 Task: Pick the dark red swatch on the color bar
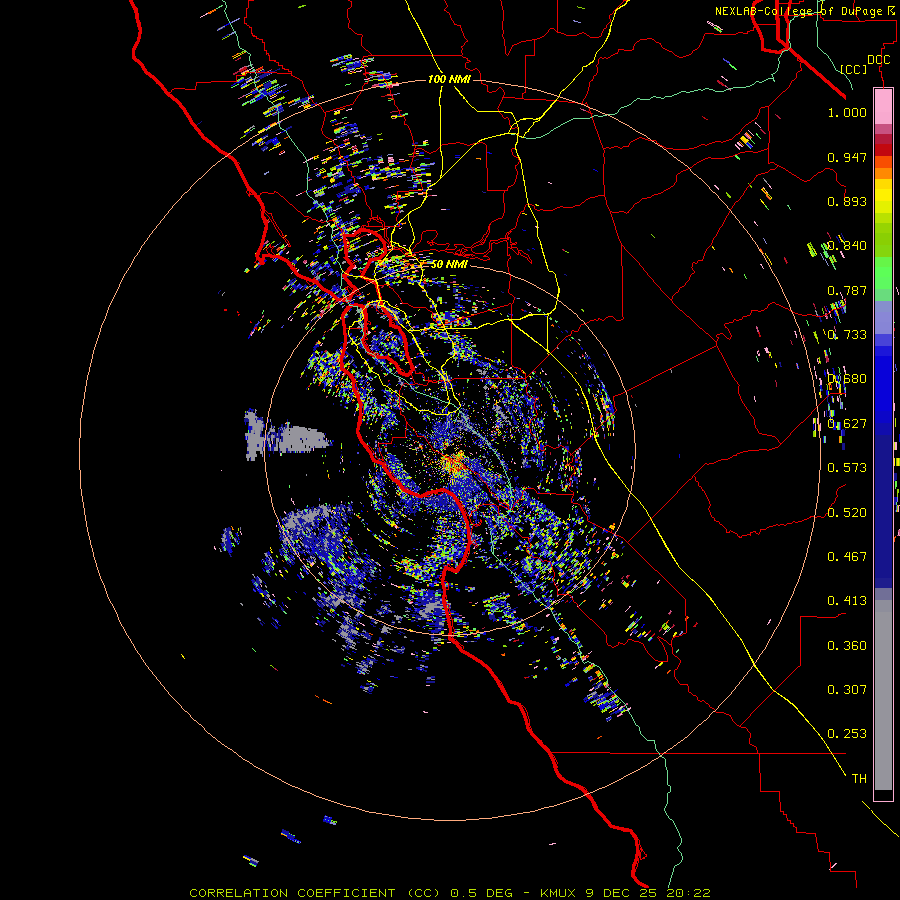click(883, 150)
